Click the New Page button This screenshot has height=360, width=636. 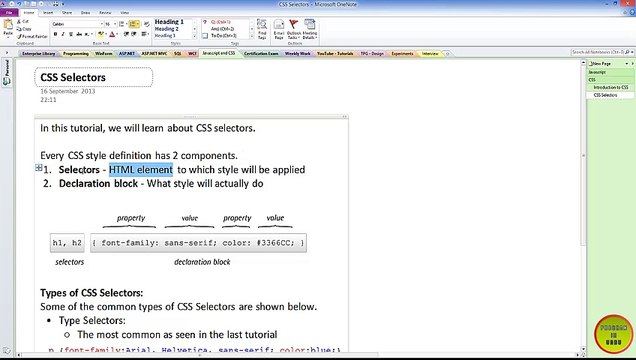pos(600,64)
